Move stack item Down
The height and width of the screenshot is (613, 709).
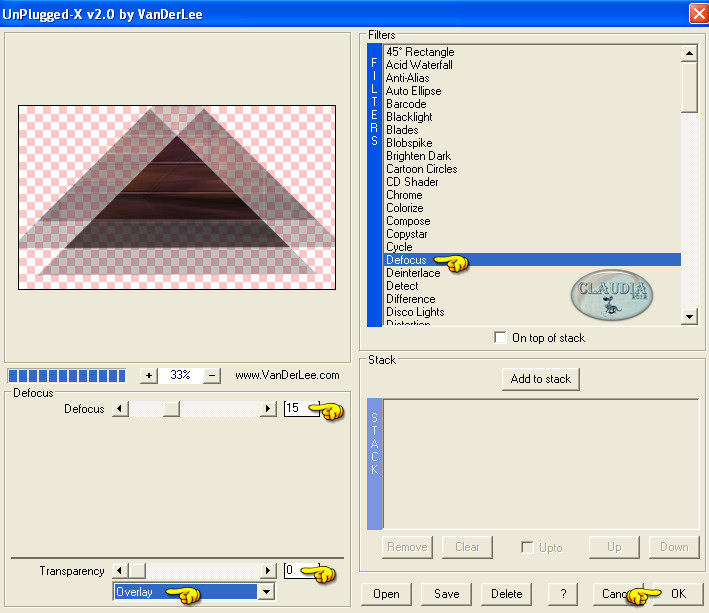point(674,547)
